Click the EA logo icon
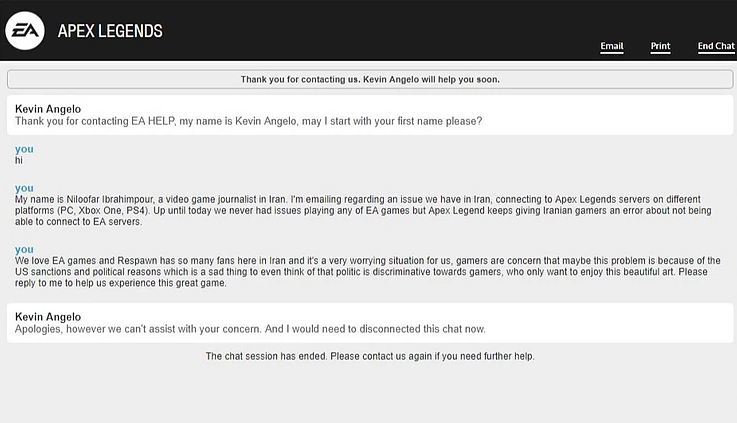 click(25, 31)
